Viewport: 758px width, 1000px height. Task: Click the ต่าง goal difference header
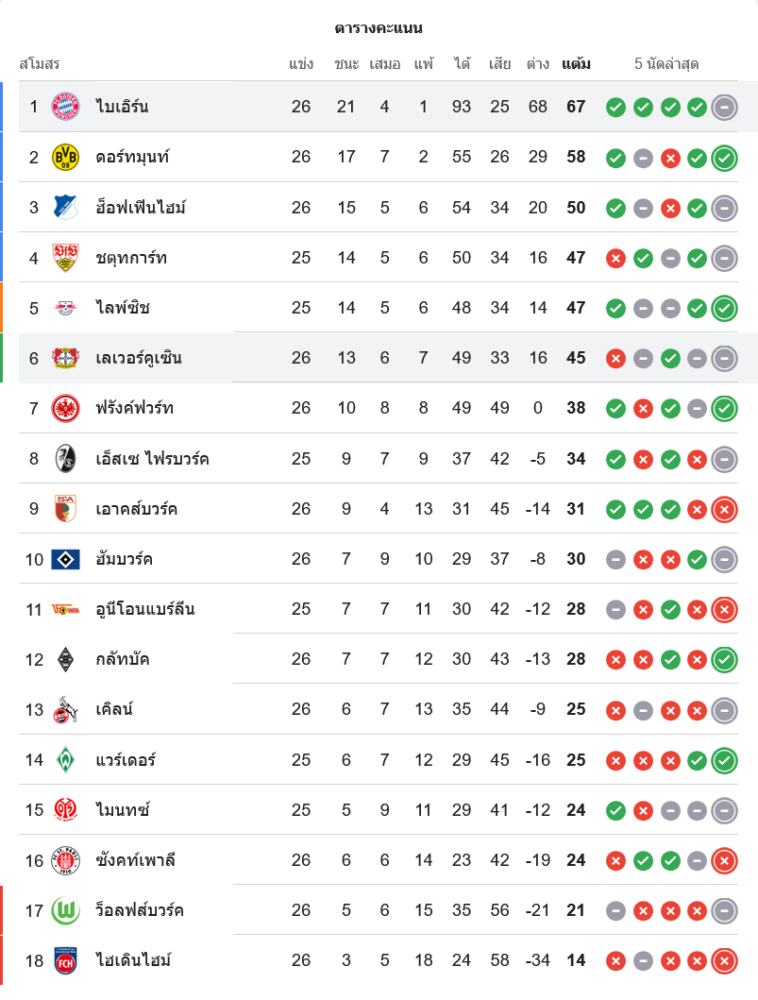(538, 64)
